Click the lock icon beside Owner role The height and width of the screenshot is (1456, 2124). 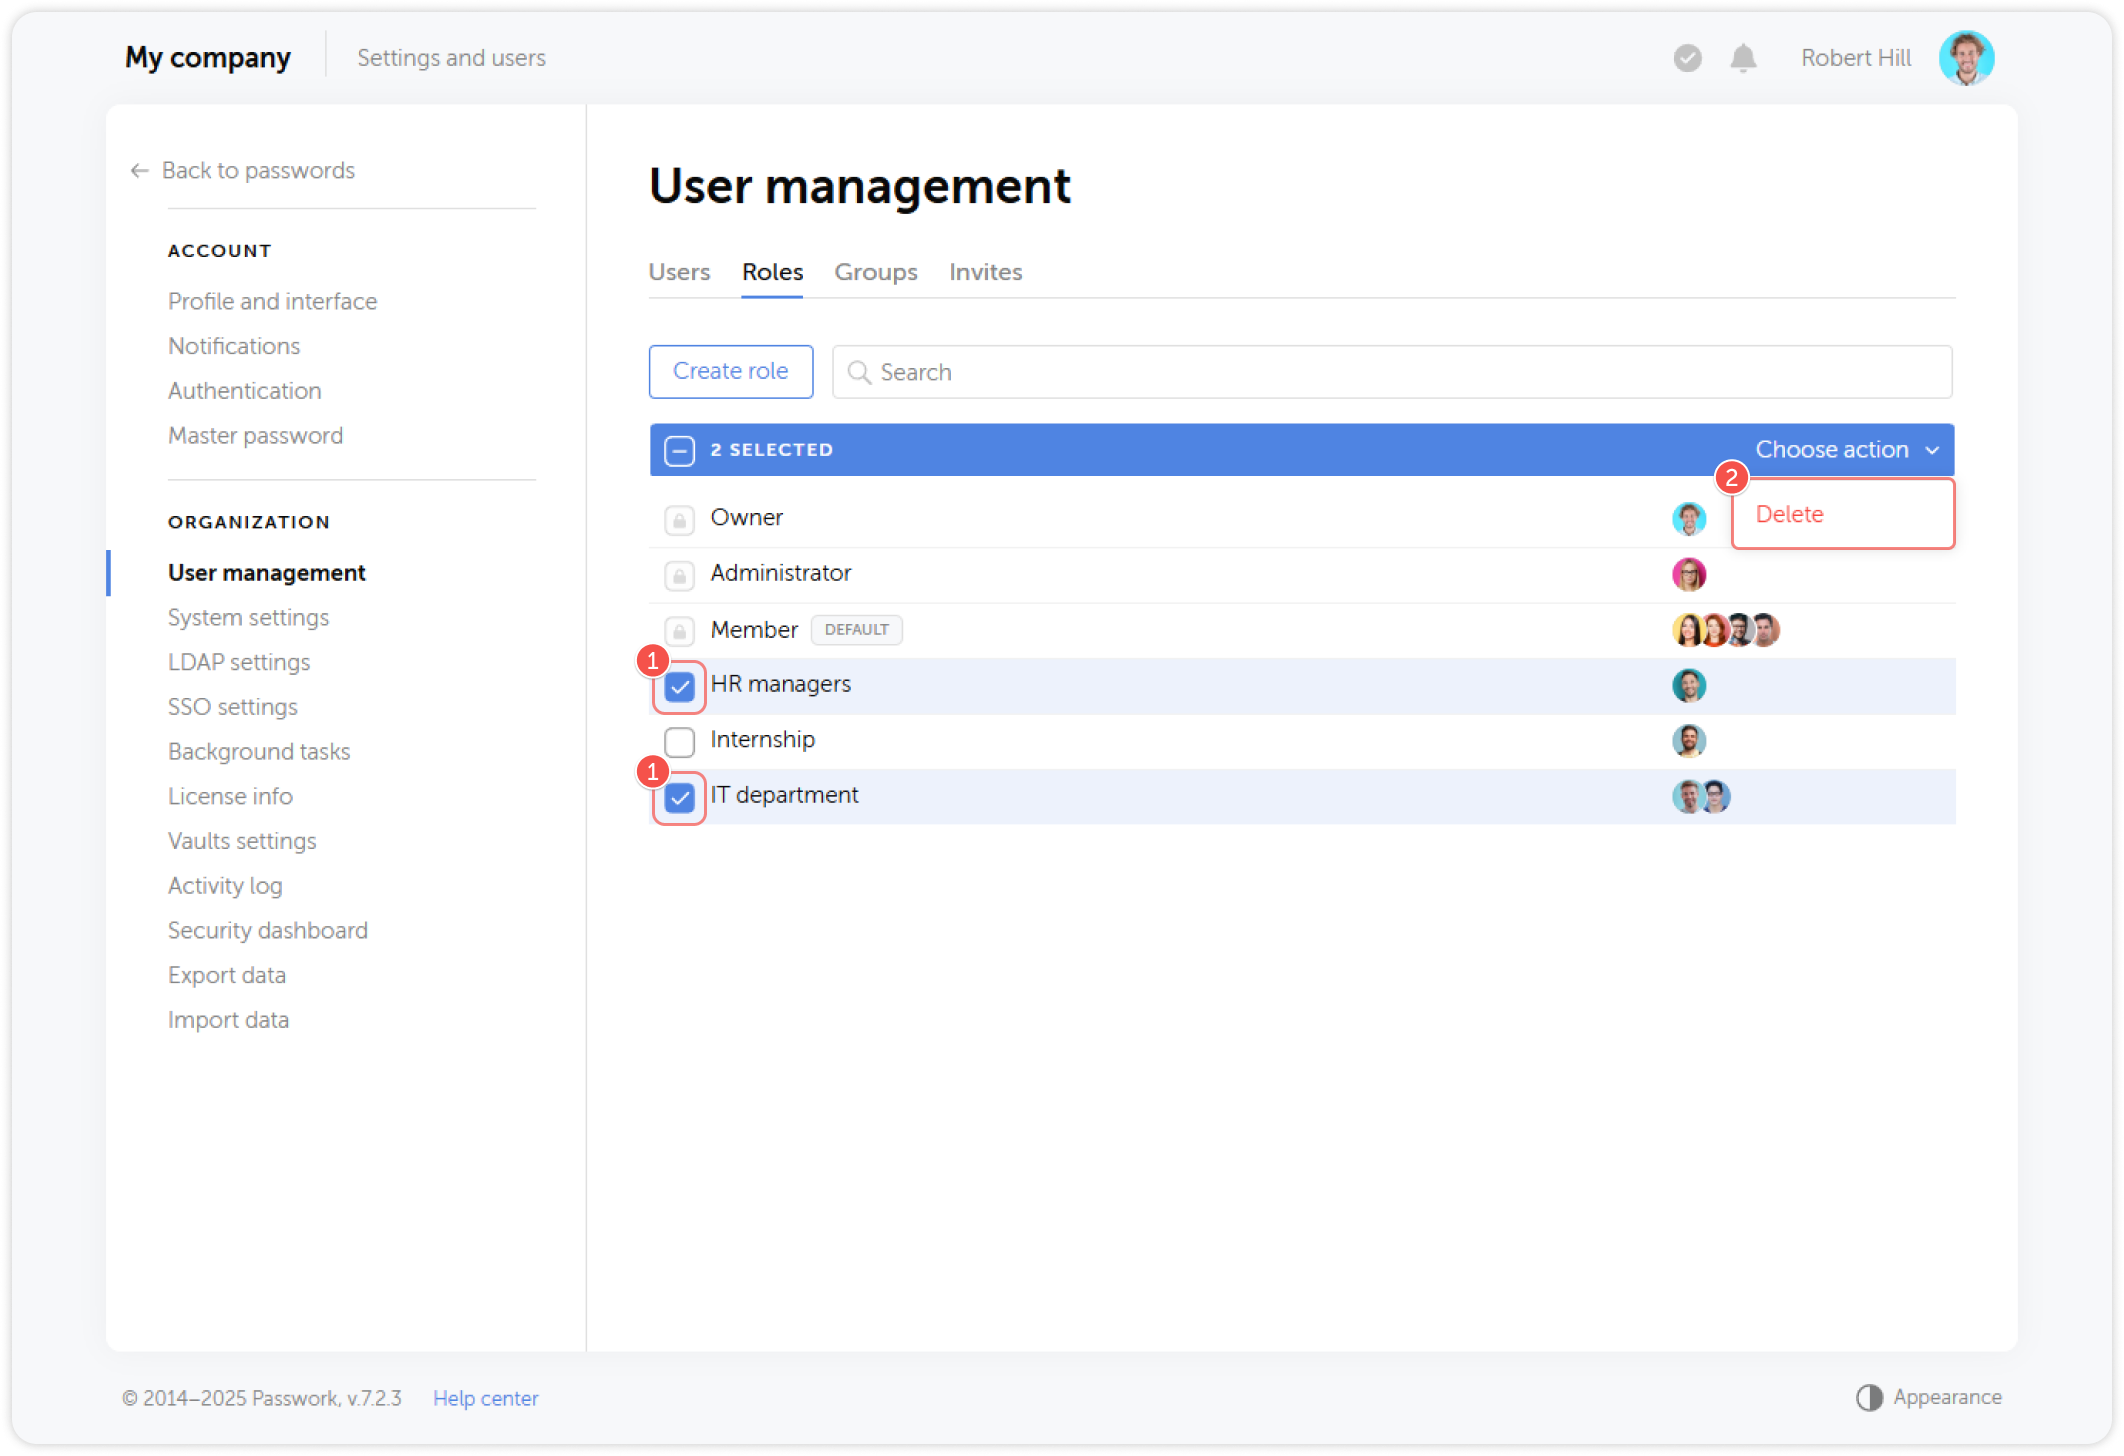click(x=679, y=519)
